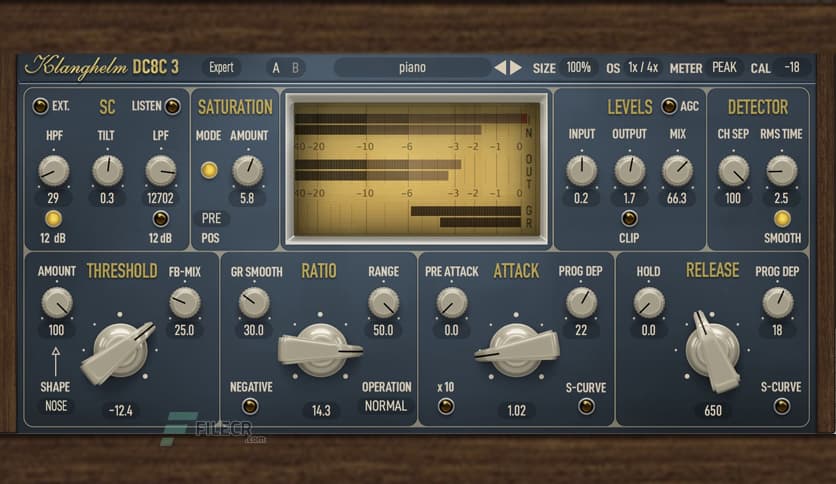Open the SIZE 100% selector
Screen dimensions: 836x484
pyautogui.click(x=578, y=68)
